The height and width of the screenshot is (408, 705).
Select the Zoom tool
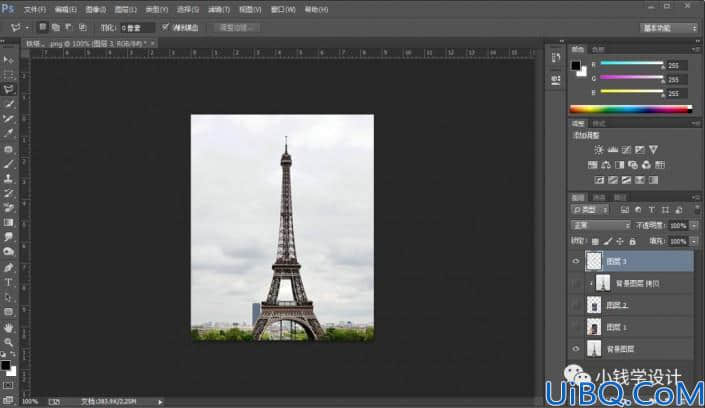[x=8, y=342]
